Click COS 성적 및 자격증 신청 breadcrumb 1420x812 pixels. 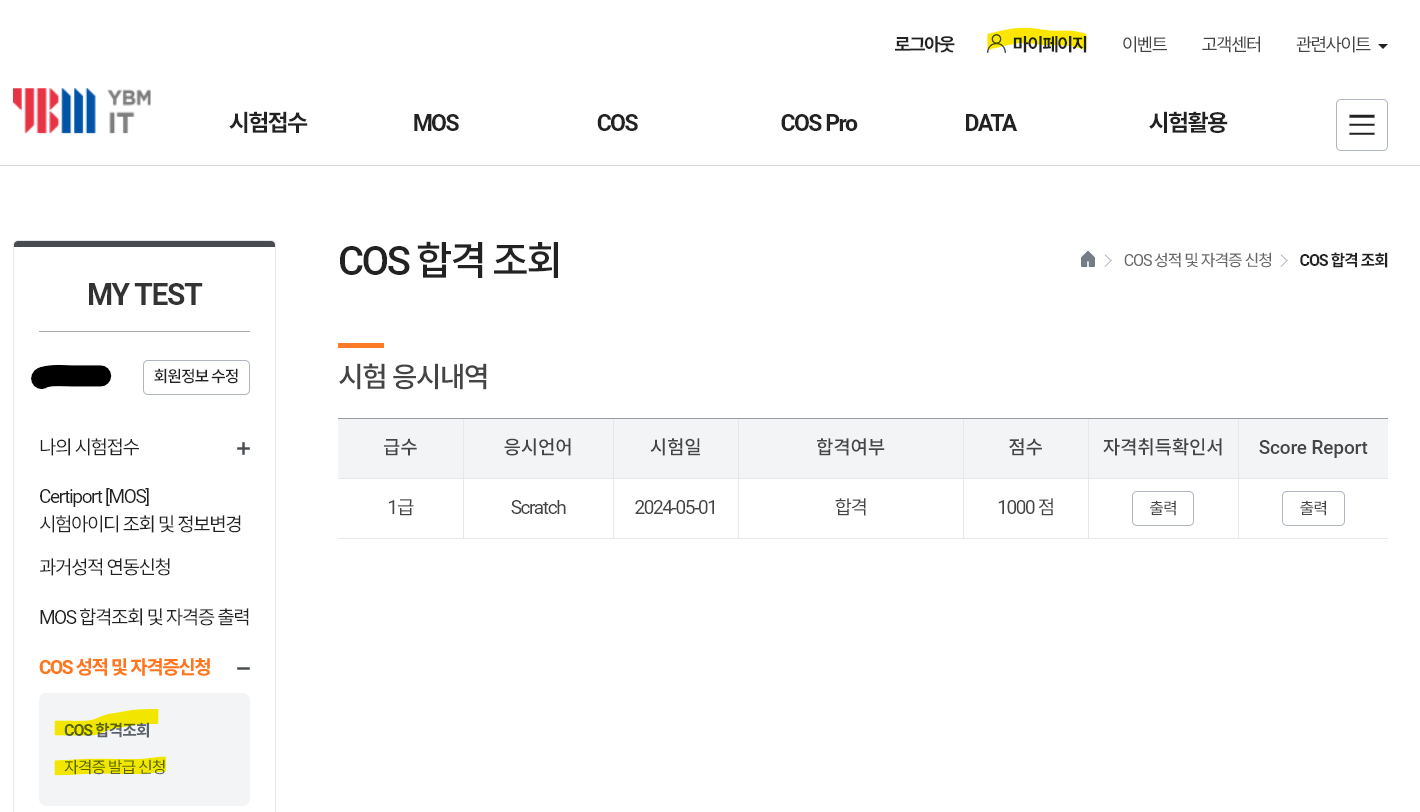click(1197, 260)
